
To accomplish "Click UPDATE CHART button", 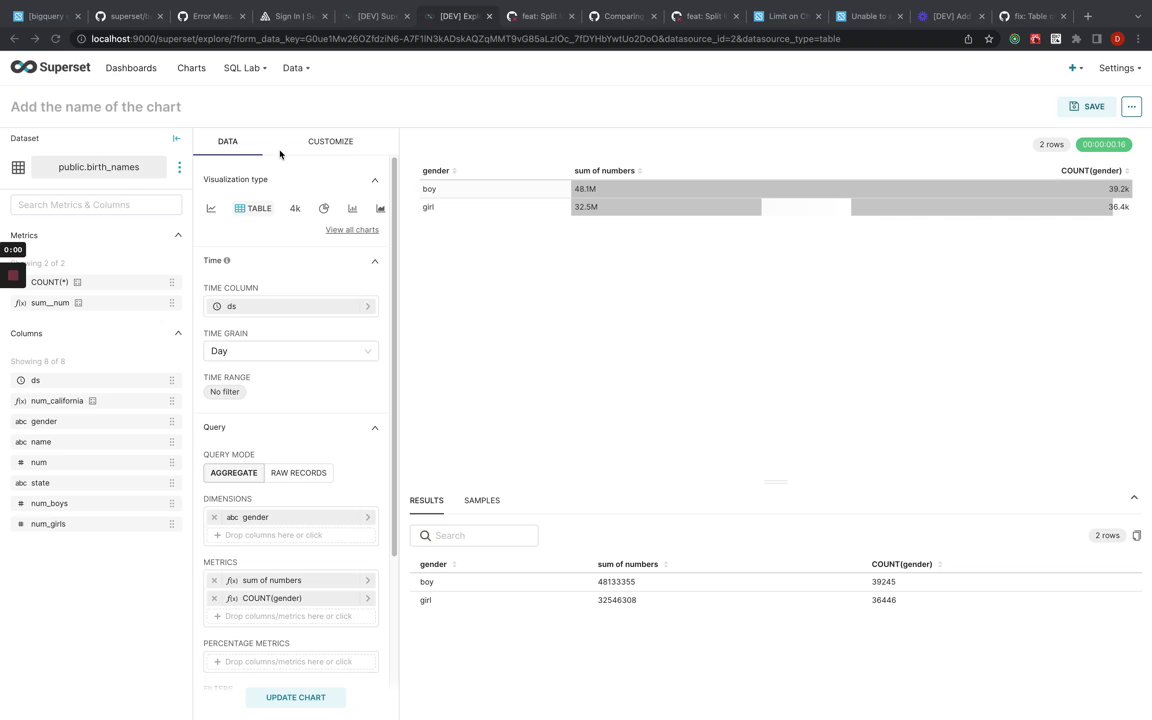I will (x=295, y=697).
